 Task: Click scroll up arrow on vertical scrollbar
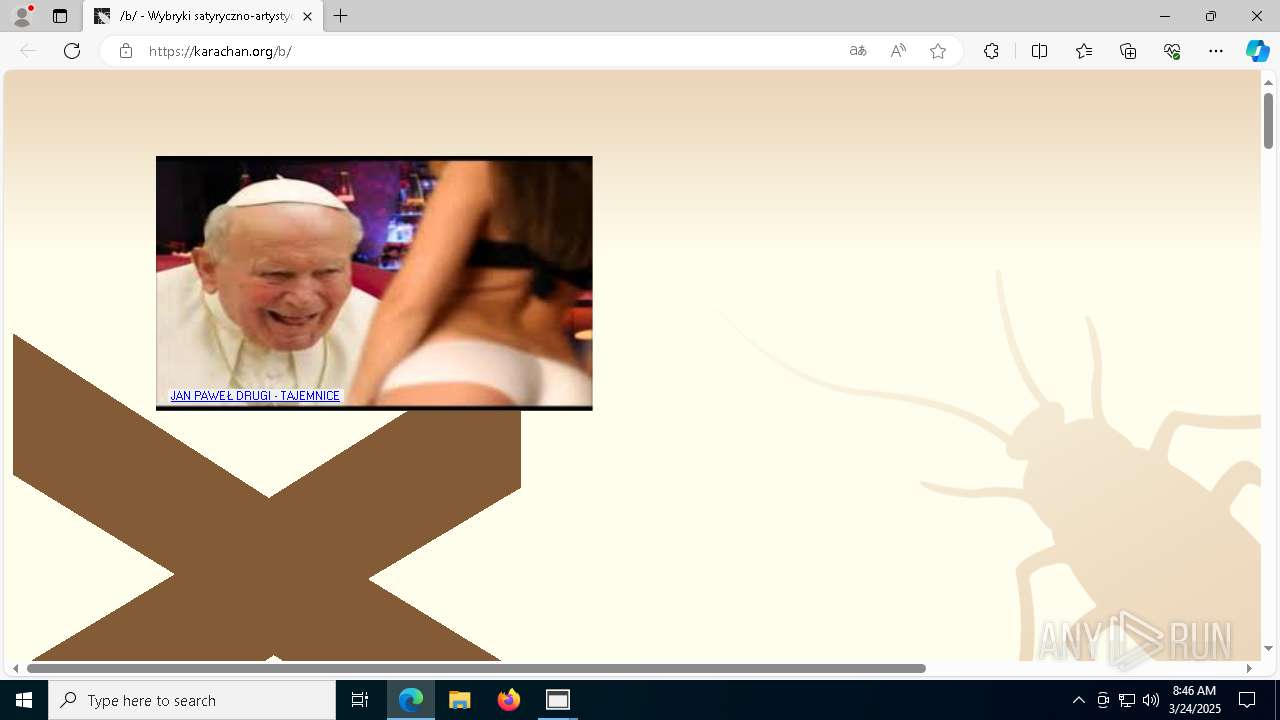tap(1268, 83)
